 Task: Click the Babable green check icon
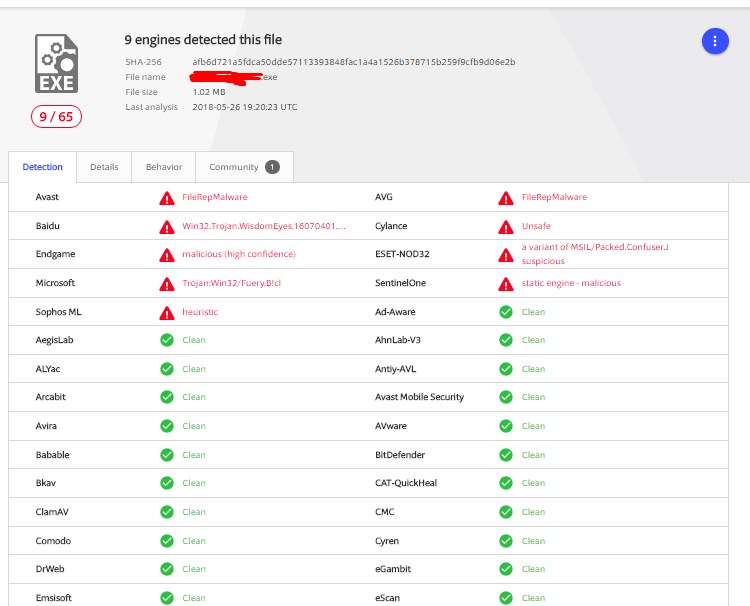pos(167,455)
